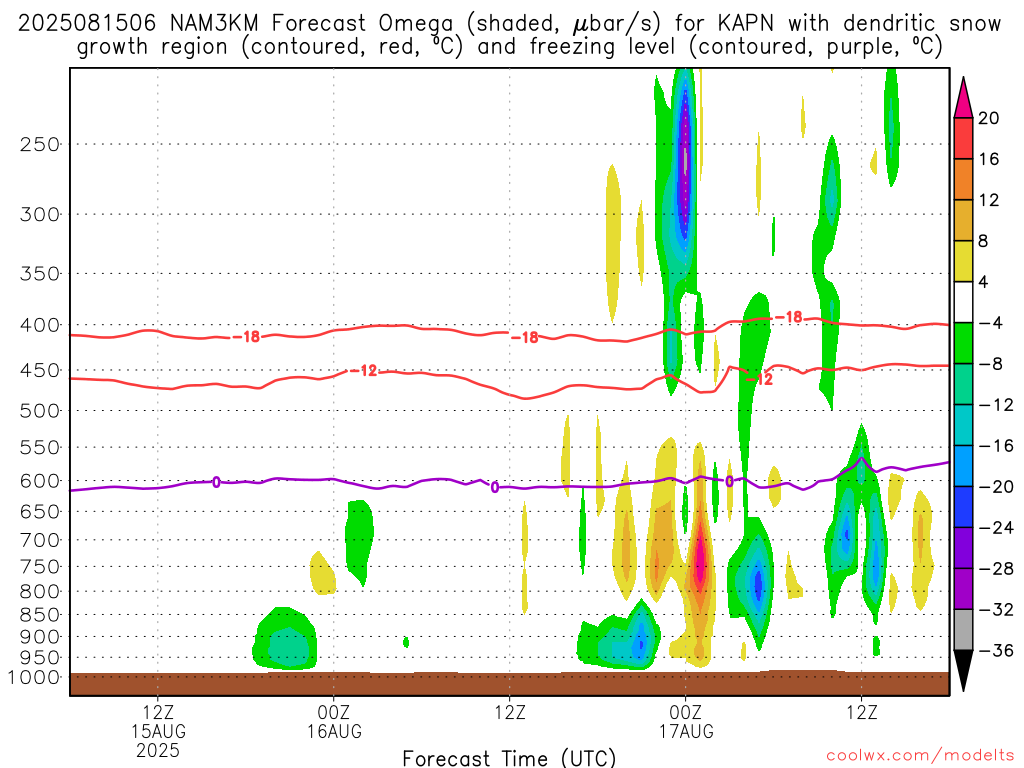Click the 900 pressure level label

(40, 637)
